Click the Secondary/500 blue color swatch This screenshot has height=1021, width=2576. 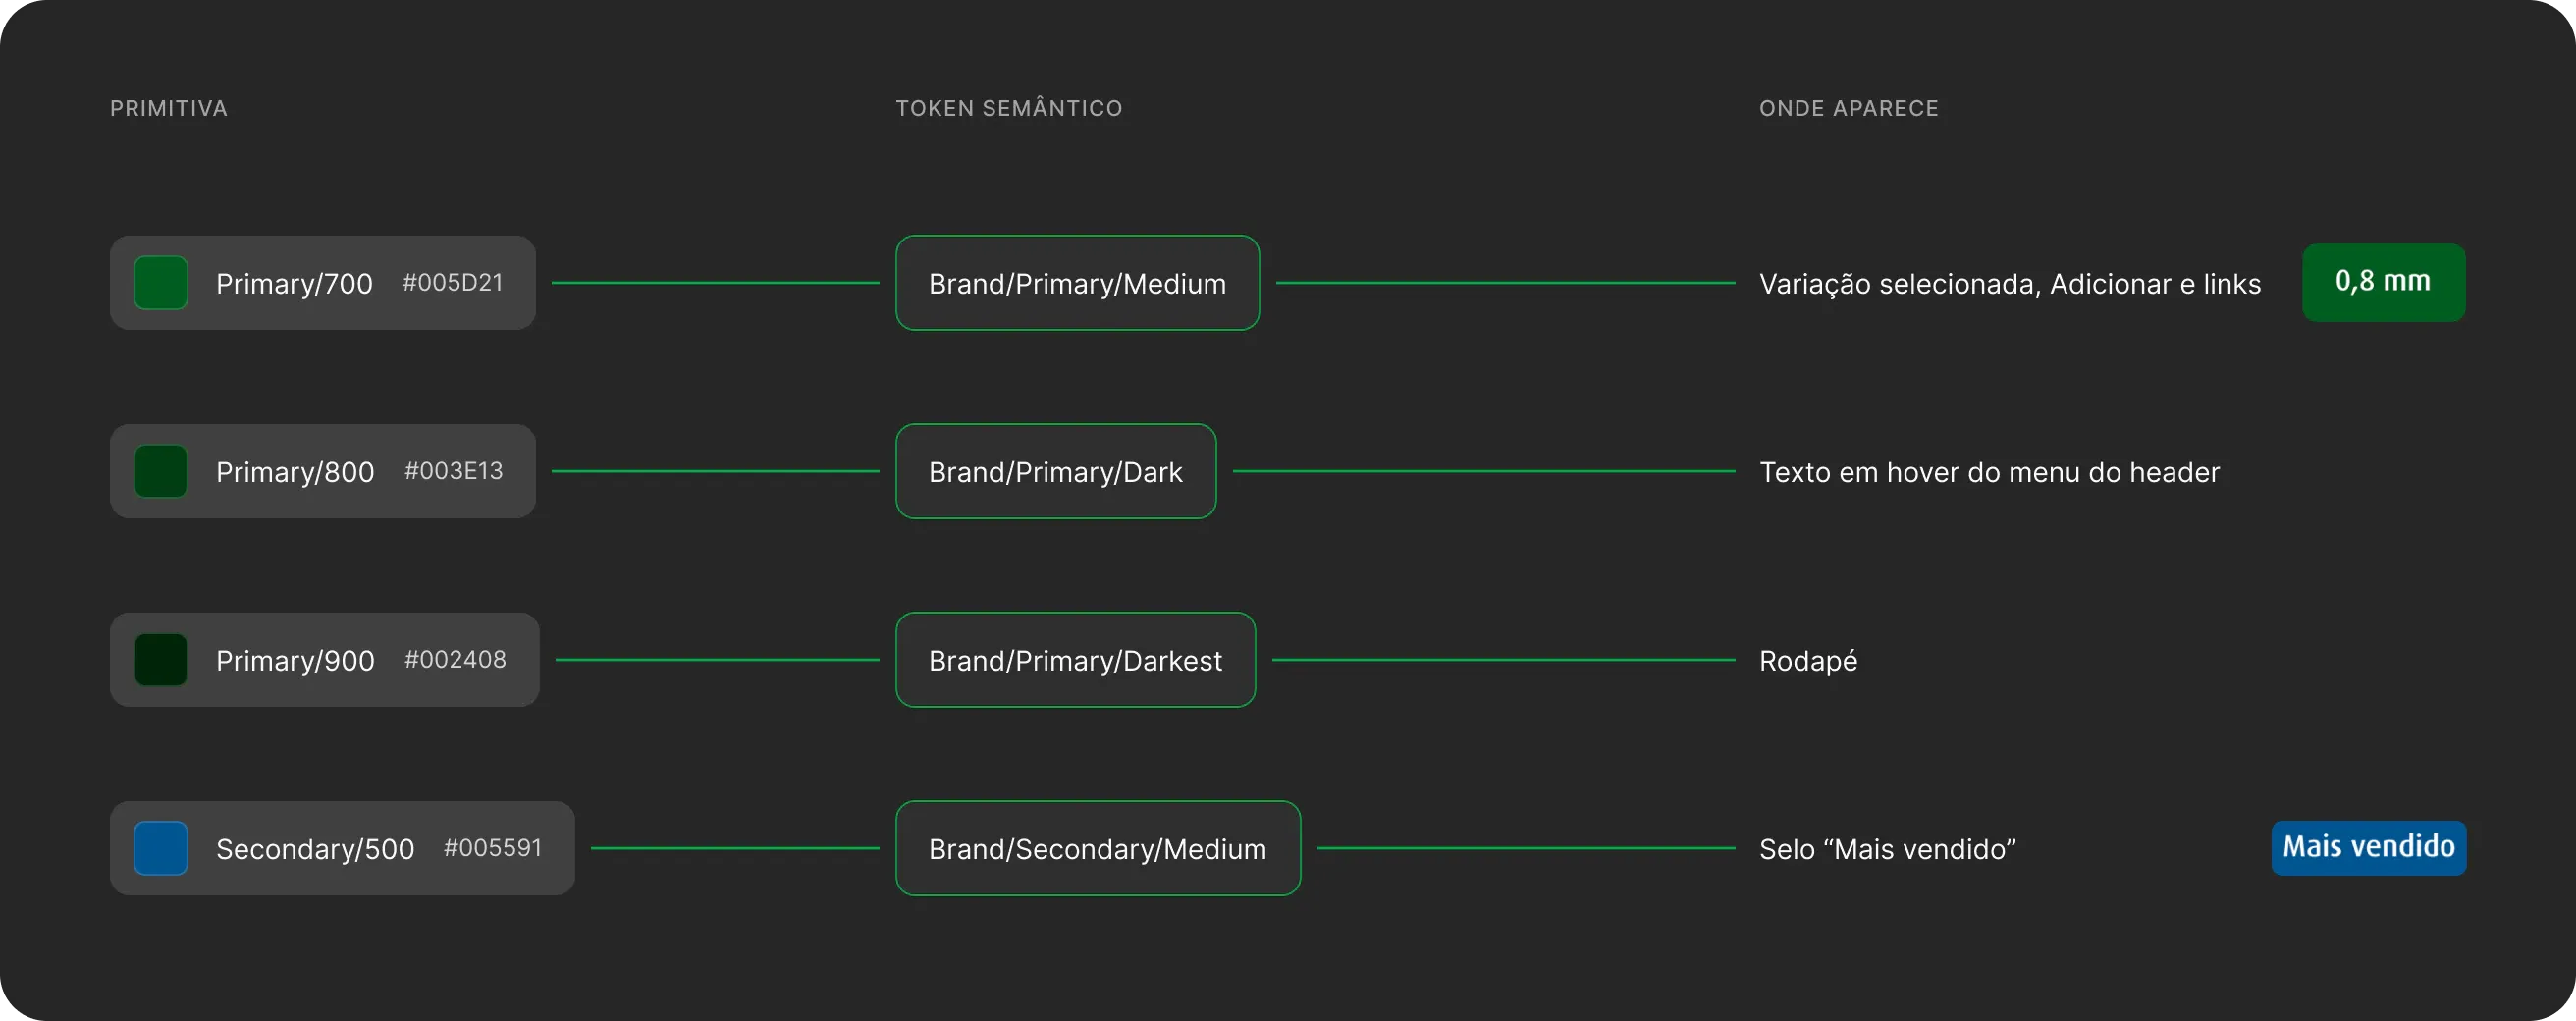[161, 848]
